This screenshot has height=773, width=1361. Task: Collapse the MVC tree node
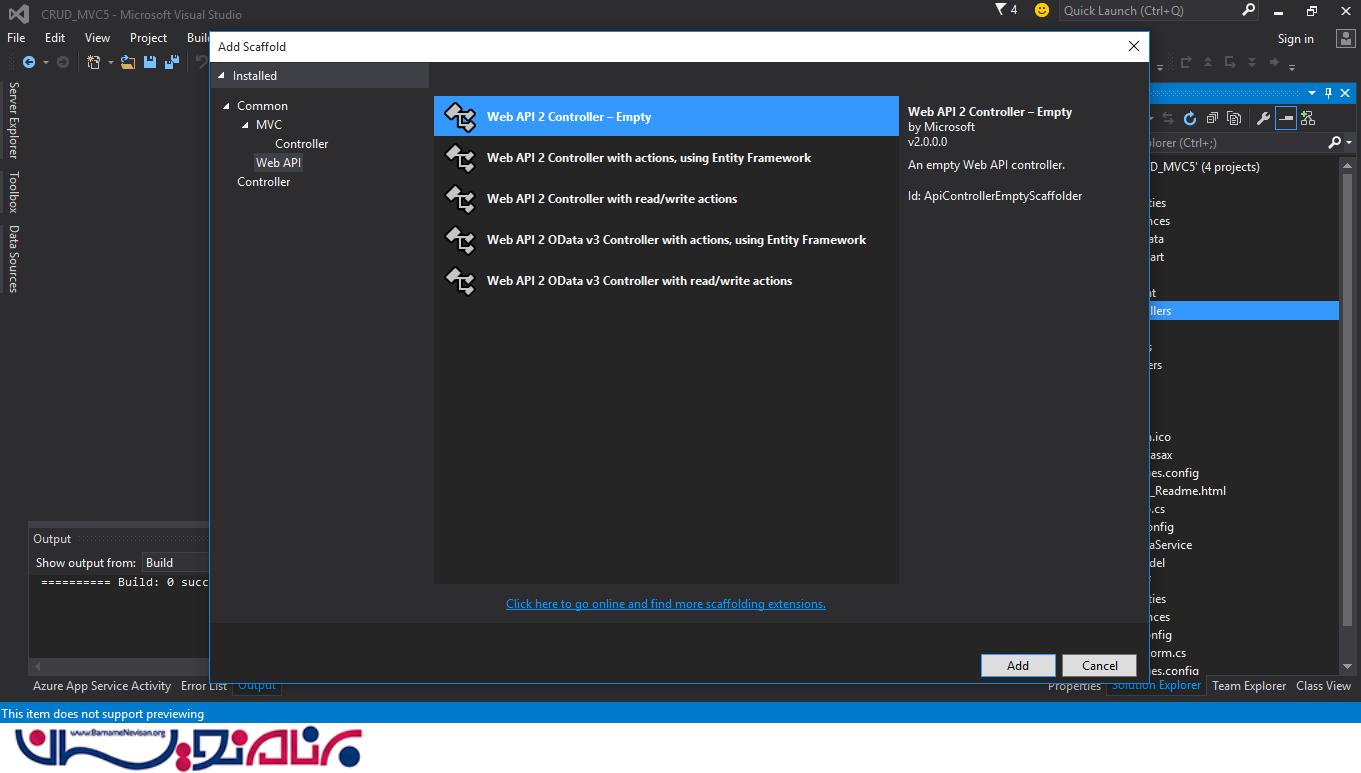click(246, 125)
